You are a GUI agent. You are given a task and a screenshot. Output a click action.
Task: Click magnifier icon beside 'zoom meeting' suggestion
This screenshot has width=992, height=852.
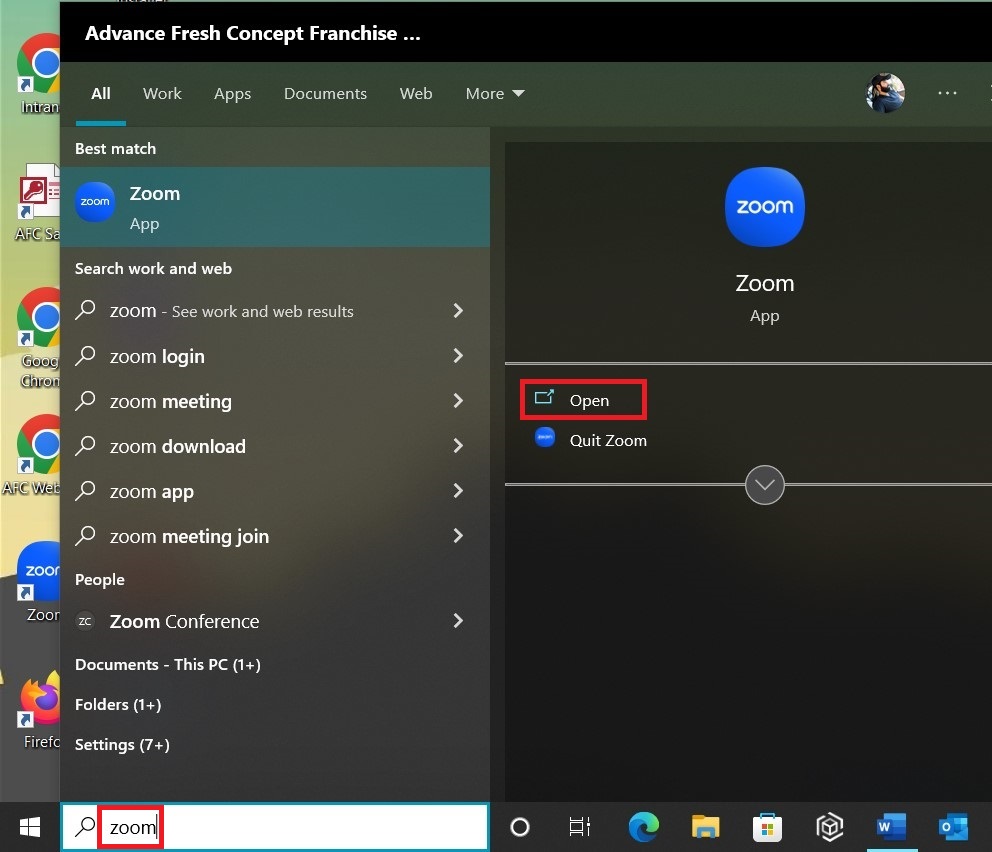(85, 400)
